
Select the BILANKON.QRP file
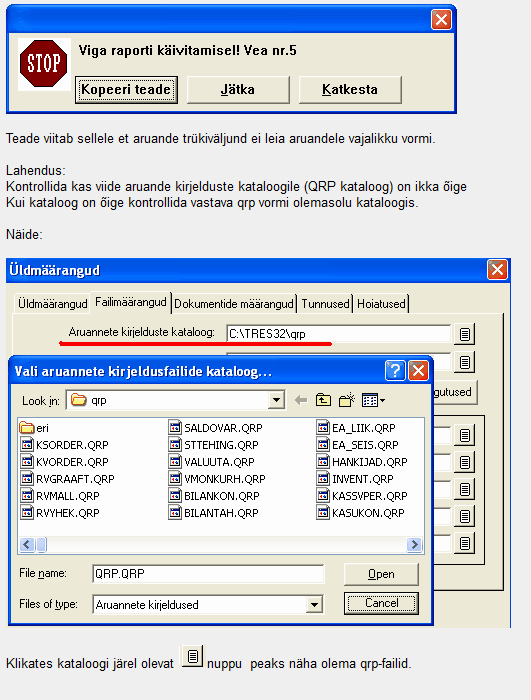tap(214, 496)
